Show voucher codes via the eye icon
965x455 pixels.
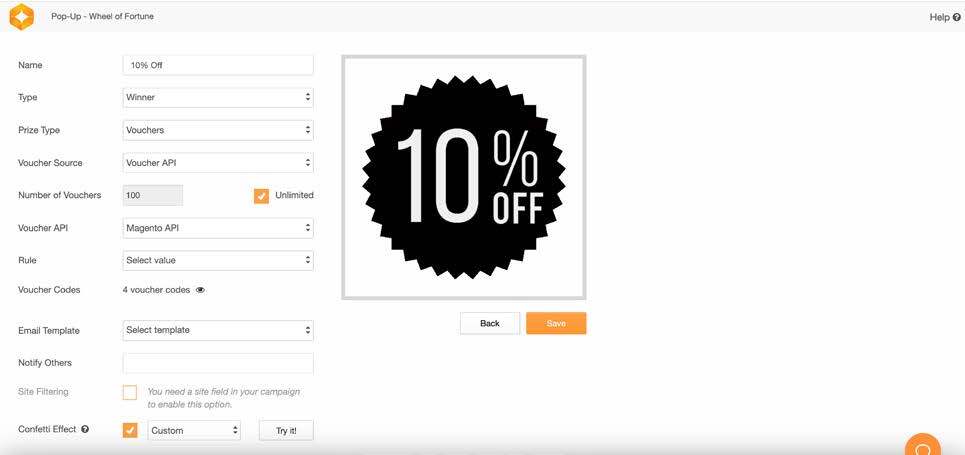coord(200,290)
